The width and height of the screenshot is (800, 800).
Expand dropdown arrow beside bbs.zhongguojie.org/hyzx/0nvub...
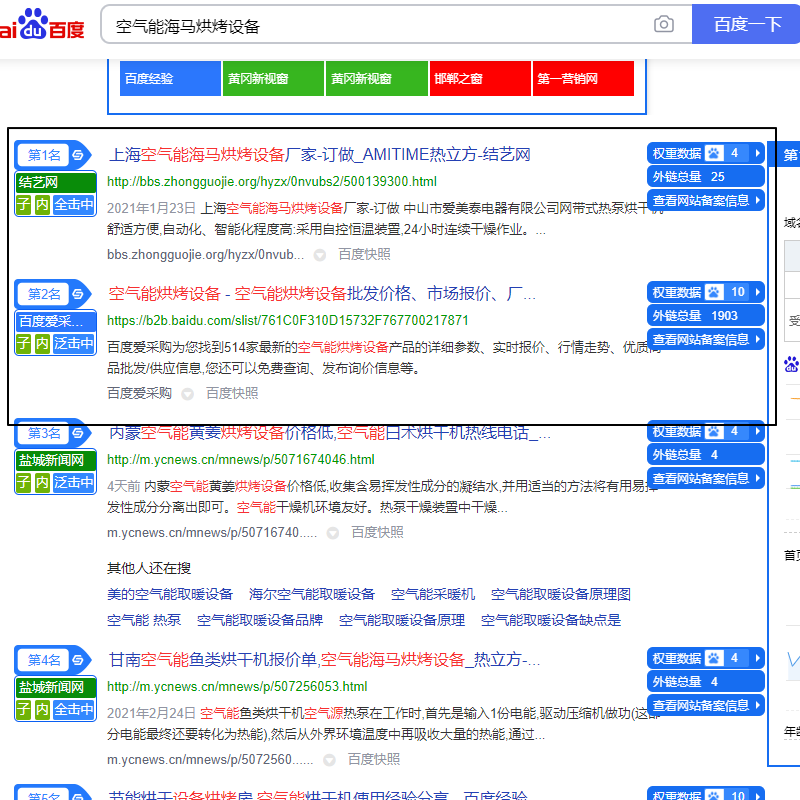320,255
